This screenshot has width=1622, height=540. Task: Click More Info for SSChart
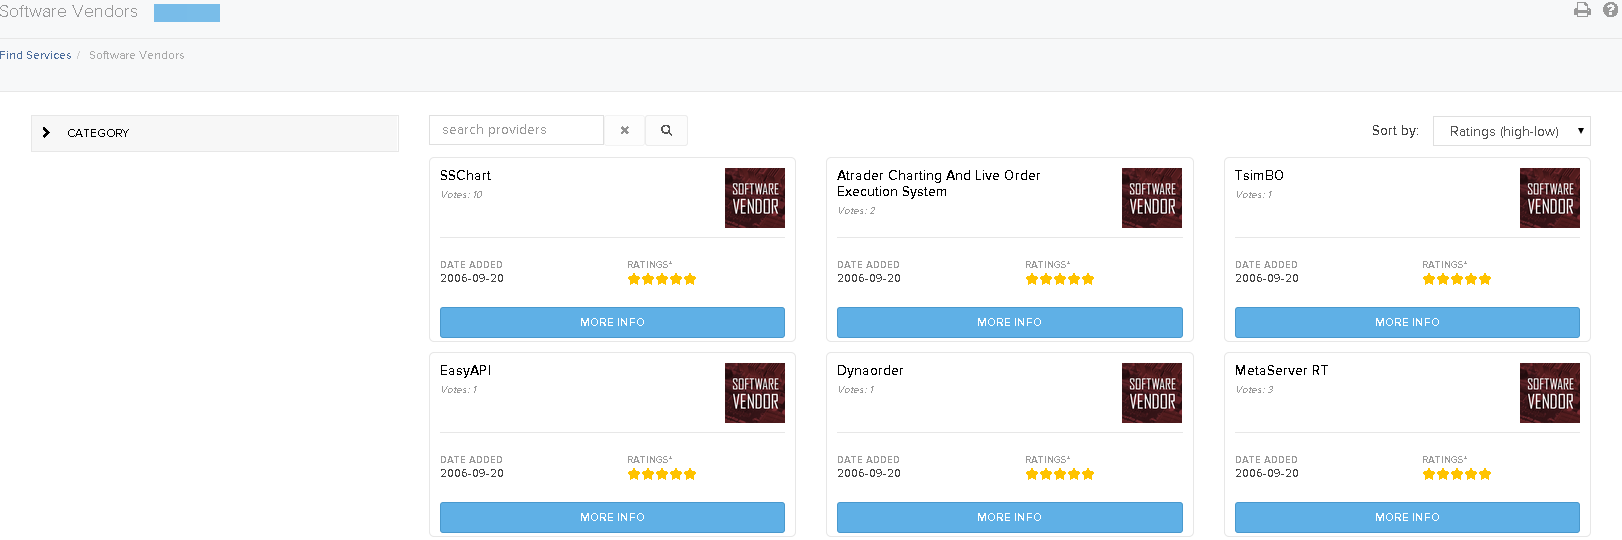(612, 322)
